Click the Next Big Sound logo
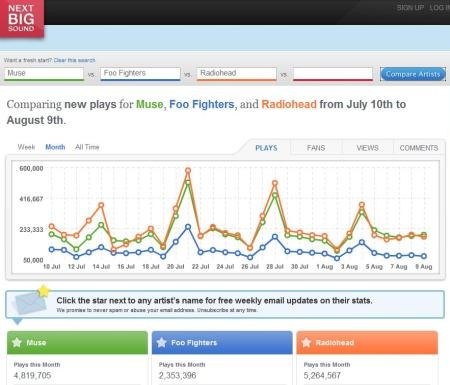450x385 pixels. pyautogui.click(x=22, y=18)
